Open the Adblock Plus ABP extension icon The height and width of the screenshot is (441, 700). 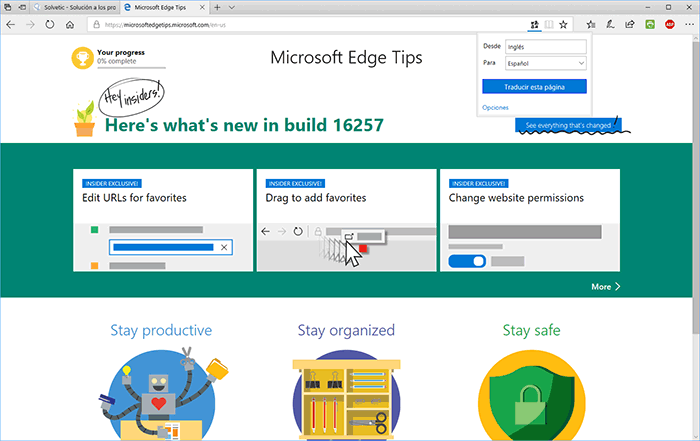point(670,25)
